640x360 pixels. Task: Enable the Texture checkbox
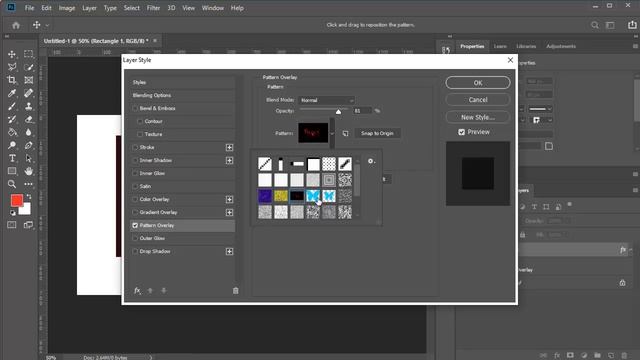[x=140, y=134]
